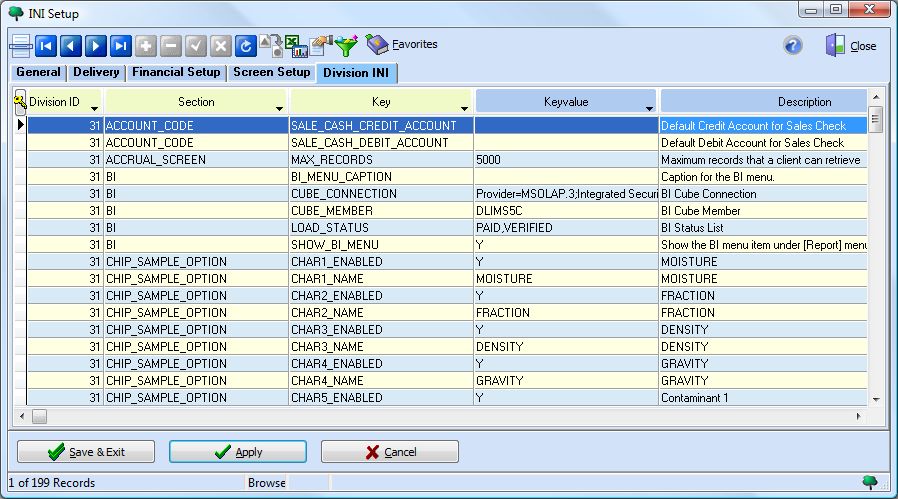898x499 pixels.
Task: Open the funnel filter tool
Action: (346, 46)
